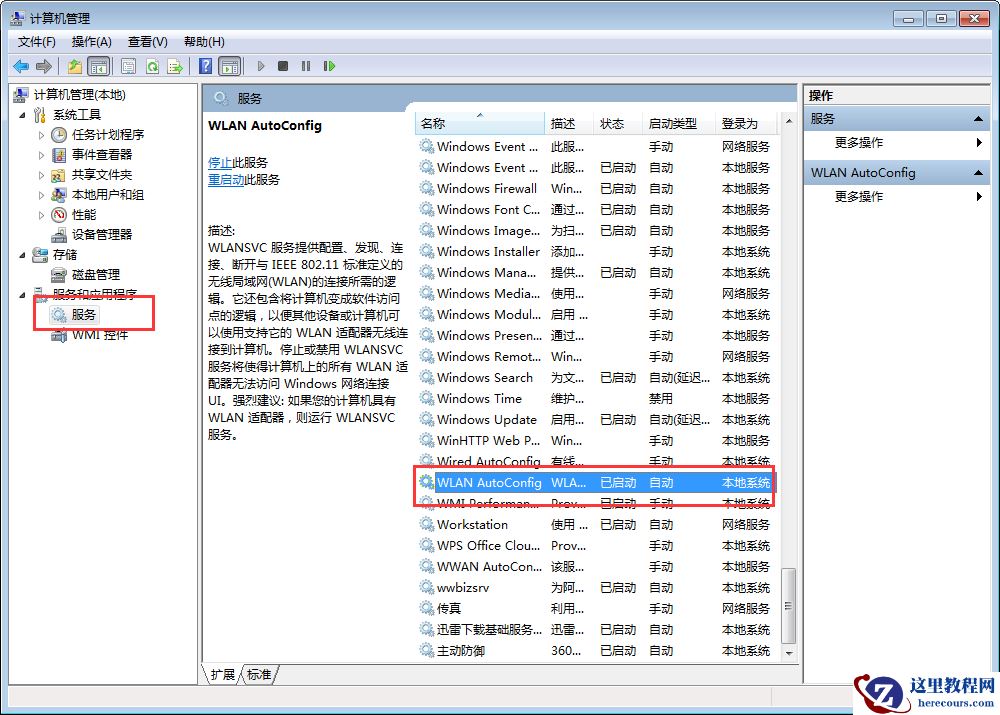This screenshot has height=715, width=1000.
Task: Switch to the 标准 tab
Action: coord(258,674)
